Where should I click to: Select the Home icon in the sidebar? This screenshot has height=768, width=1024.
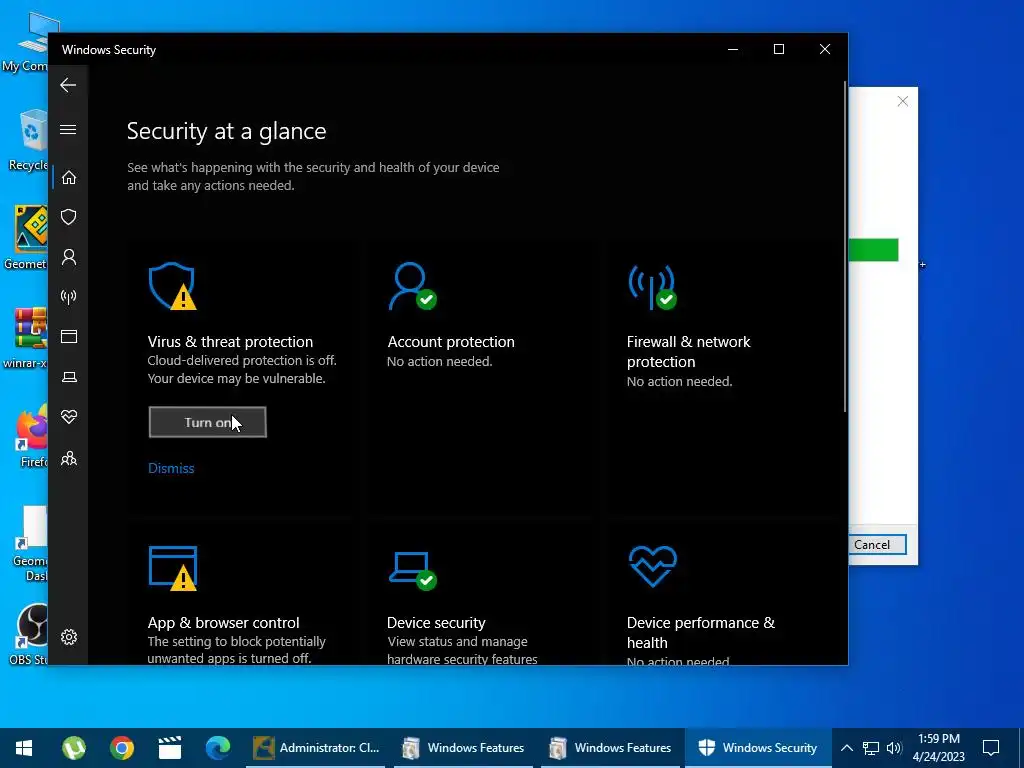(x=69, y=178)
